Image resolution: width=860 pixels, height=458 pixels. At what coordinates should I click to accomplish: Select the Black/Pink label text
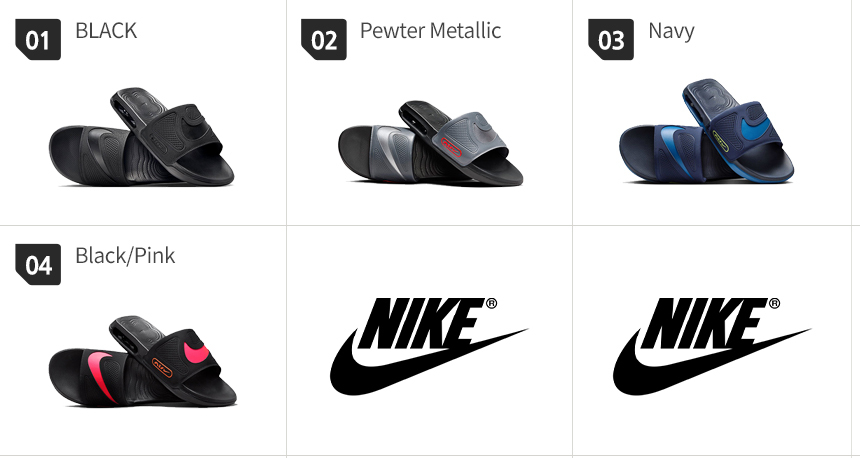click(x=125, y=256)
